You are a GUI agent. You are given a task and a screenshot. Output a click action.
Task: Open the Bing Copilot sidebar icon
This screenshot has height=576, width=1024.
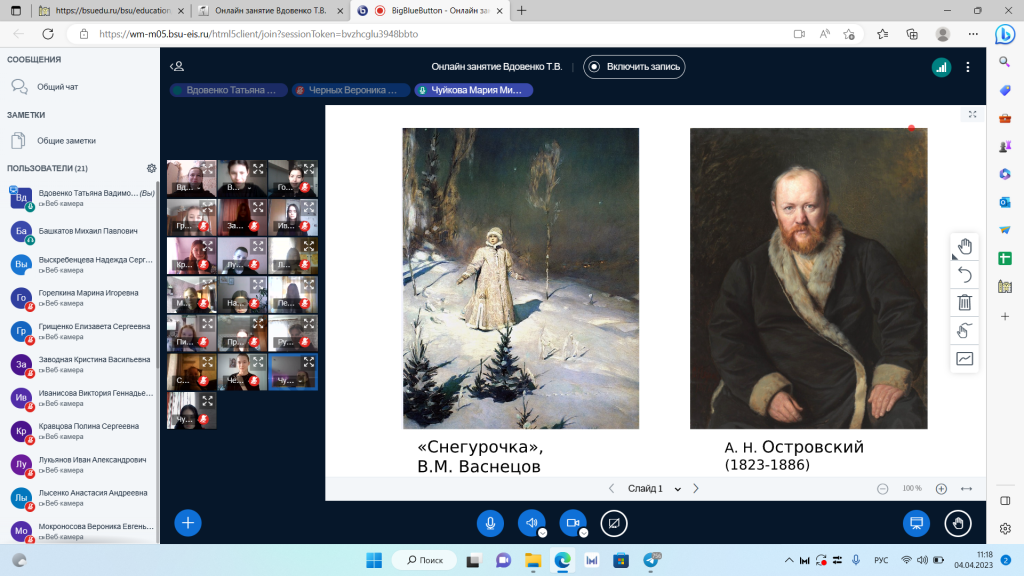[x=1005, y=34]
